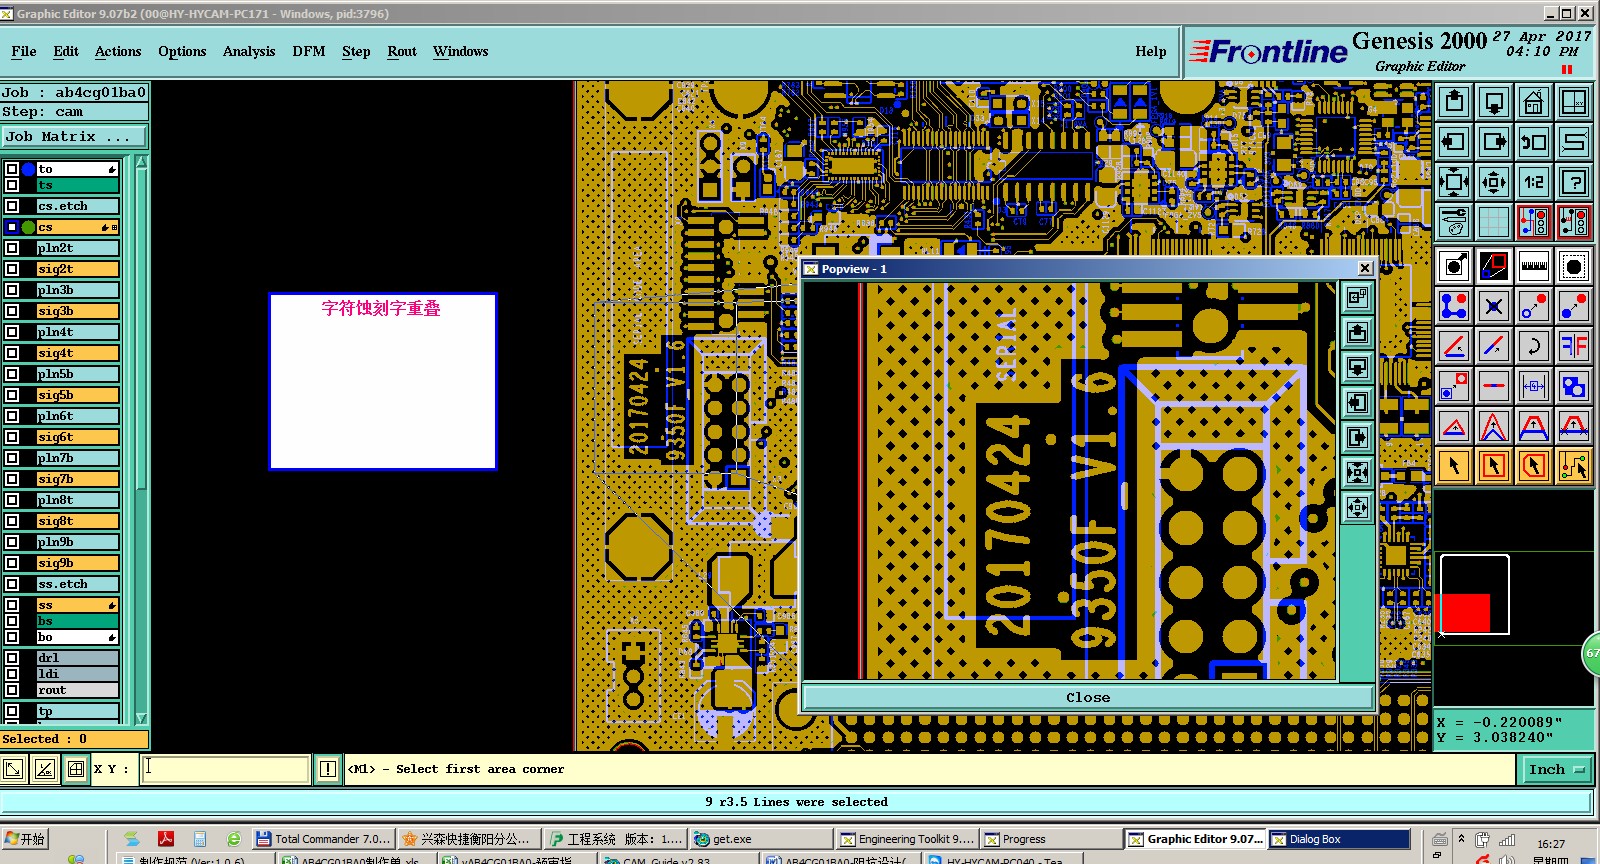Screen dimensions: 1600x864
Task: Select the net select tool icon
Action: (1574, 466)
